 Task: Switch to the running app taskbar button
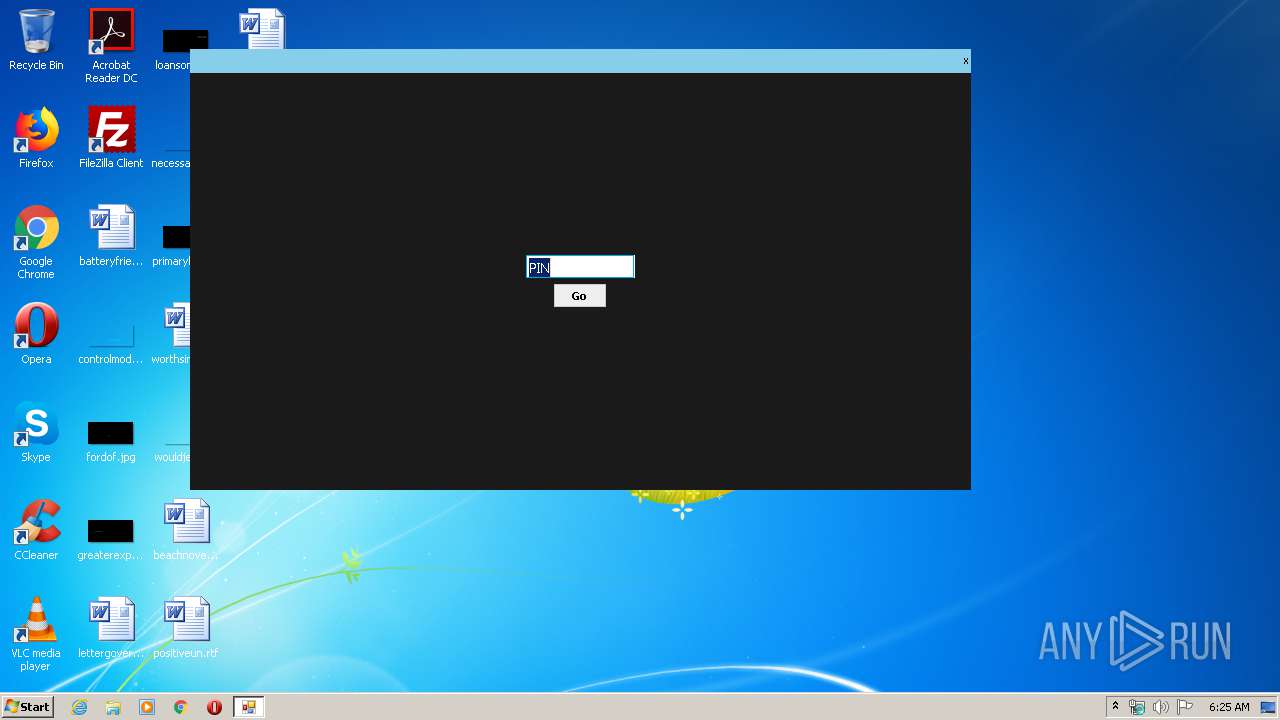click(x=248, y=707)
